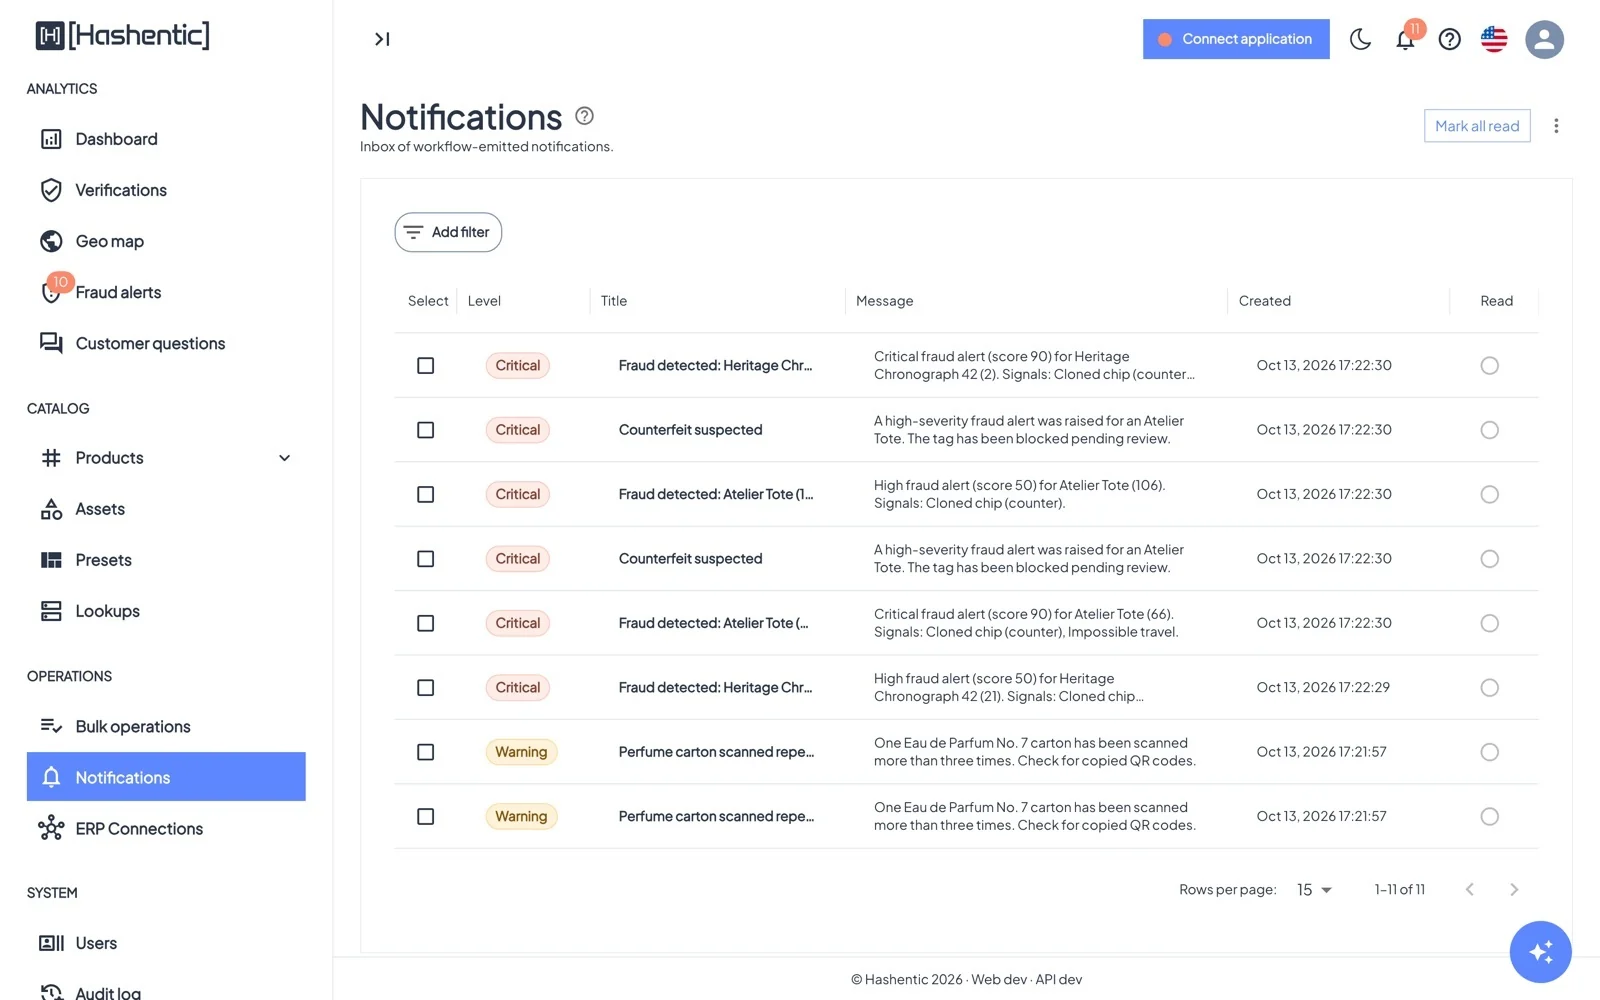The width and height of the screenshot is (1600, 1000).
Task: Select checkbox for Heritage Chronograph 42 (21) row
Action: tap(425, 687)
